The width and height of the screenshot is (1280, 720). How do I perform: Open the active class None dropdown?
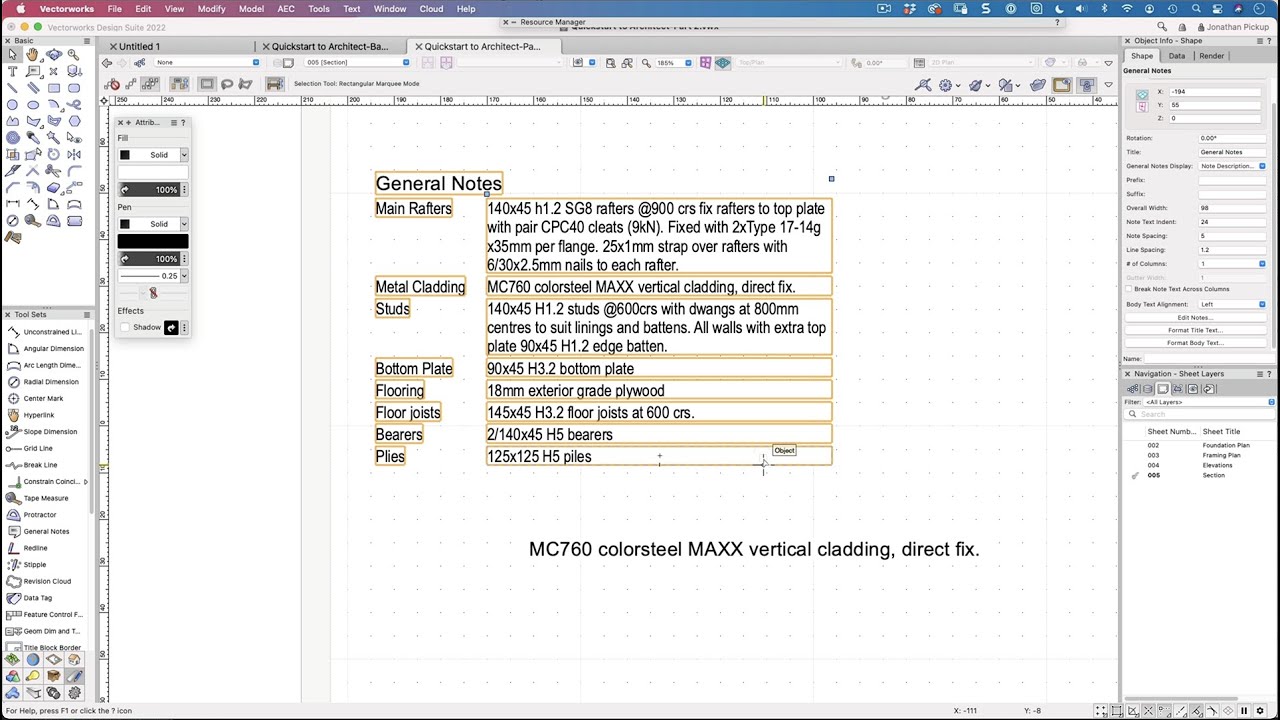207,63
